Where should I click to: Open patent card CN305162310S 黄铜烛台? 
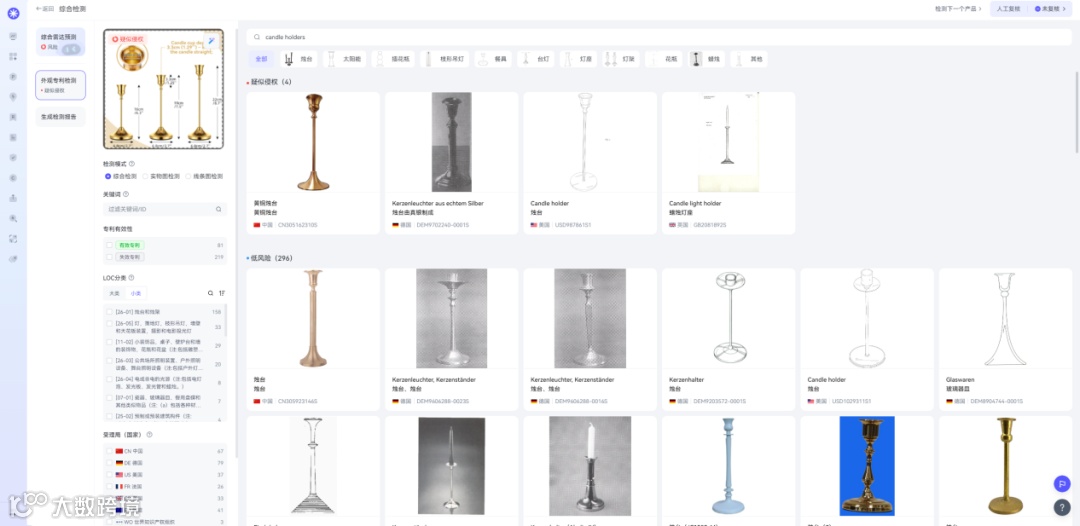point(313,163)
